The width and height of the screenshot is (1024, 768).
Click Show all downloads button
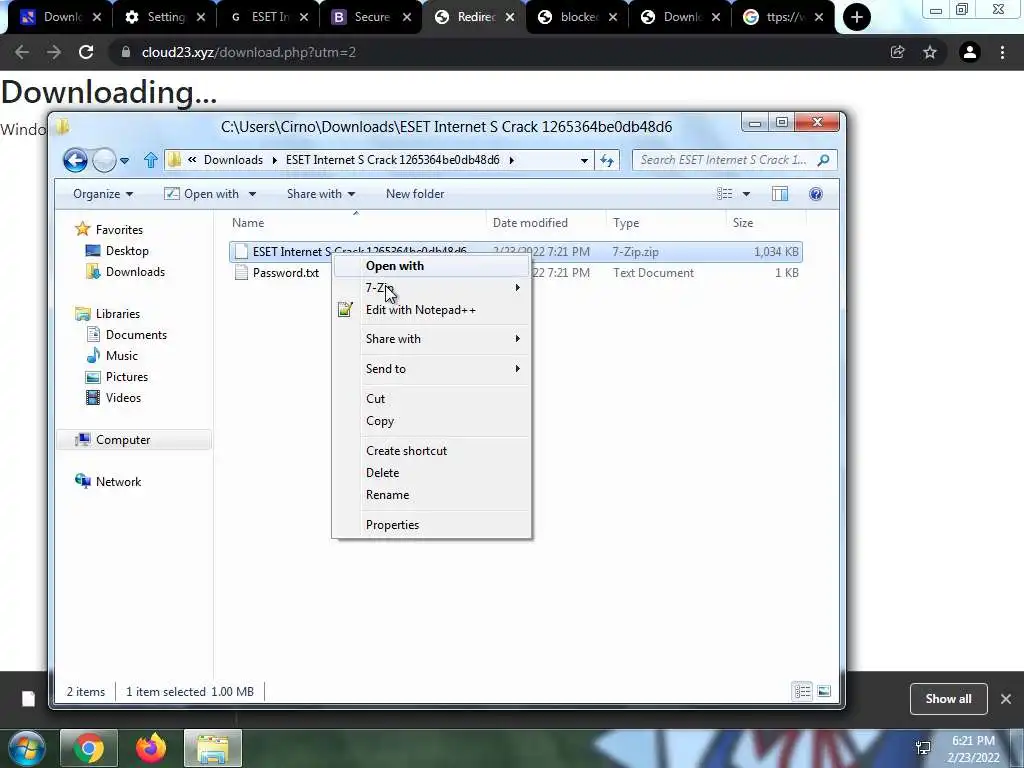coord(948,699)
